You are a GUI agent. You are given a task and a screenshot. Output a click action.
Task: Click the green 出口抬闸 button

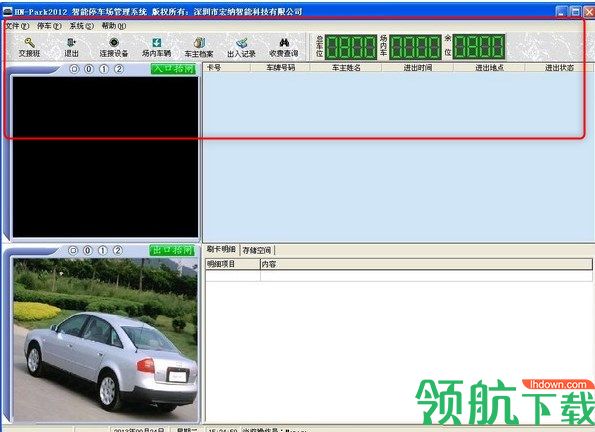click(x=172, y=250)
